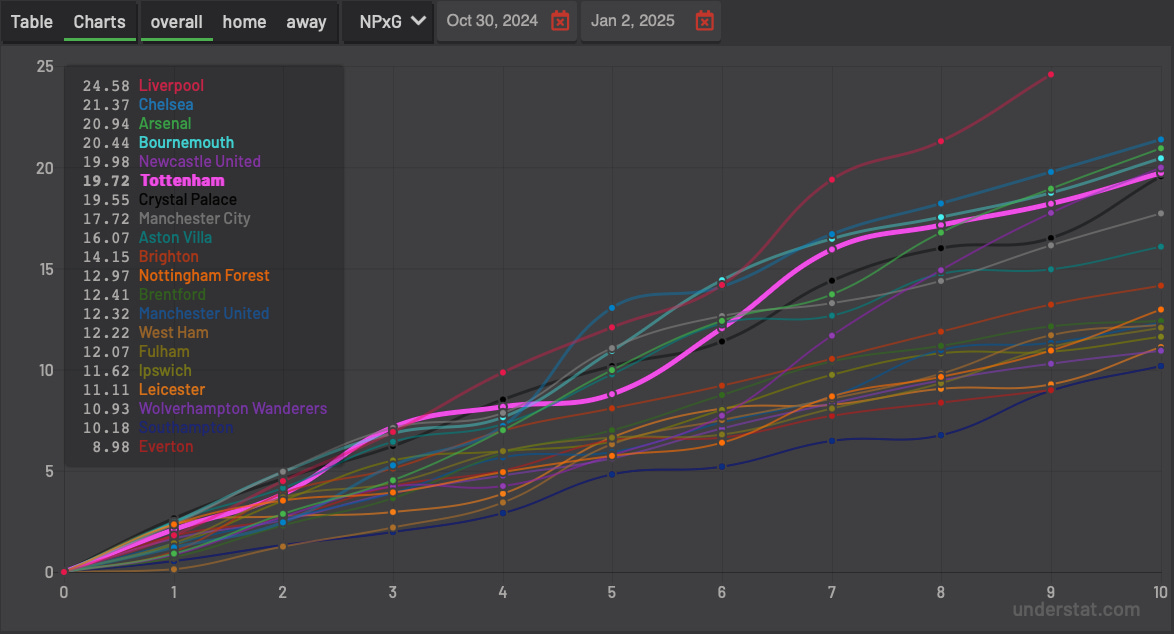
Task: Open the NPxG metric dropdown
Action: pyautogui.click(x=389, y=22)
